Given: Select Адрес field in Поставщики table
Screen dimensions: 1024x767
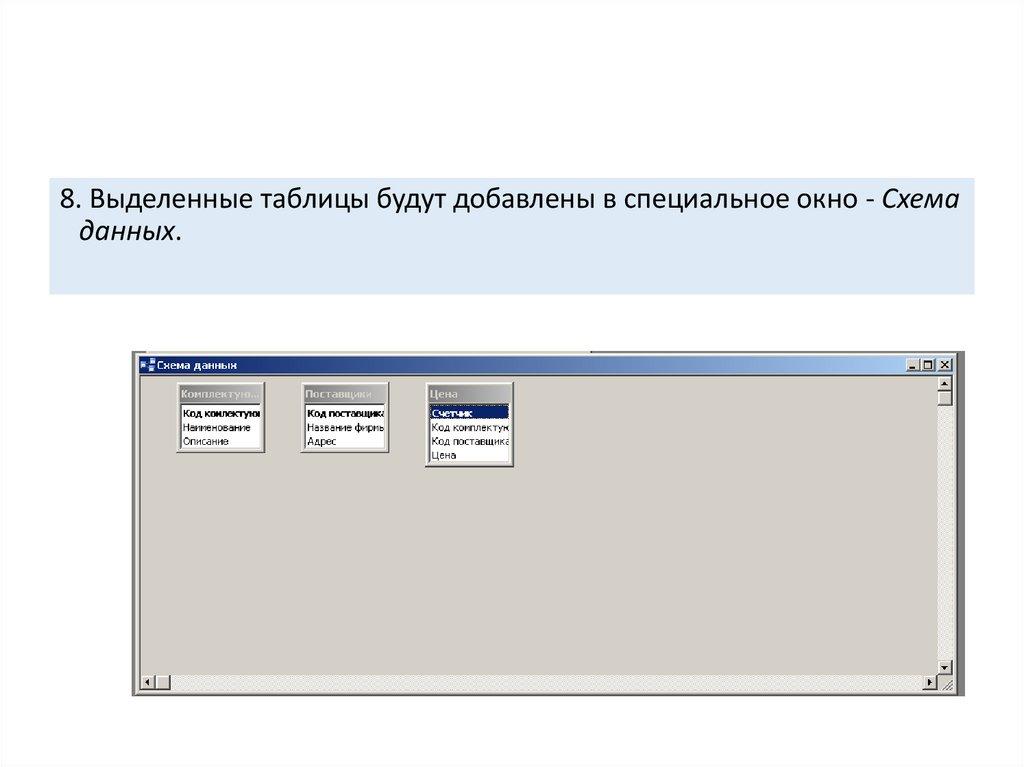Looking at the screenshot, I should point(322,441).
